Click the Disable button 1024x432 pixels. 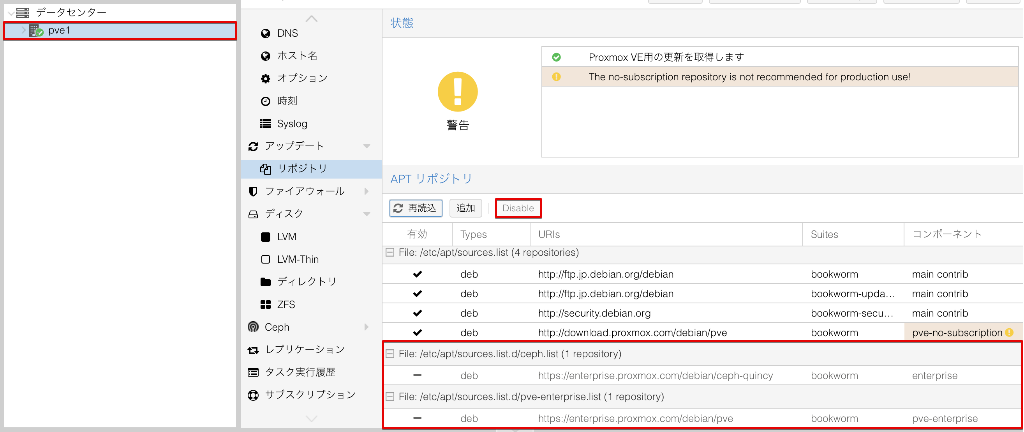coord(518,208)
